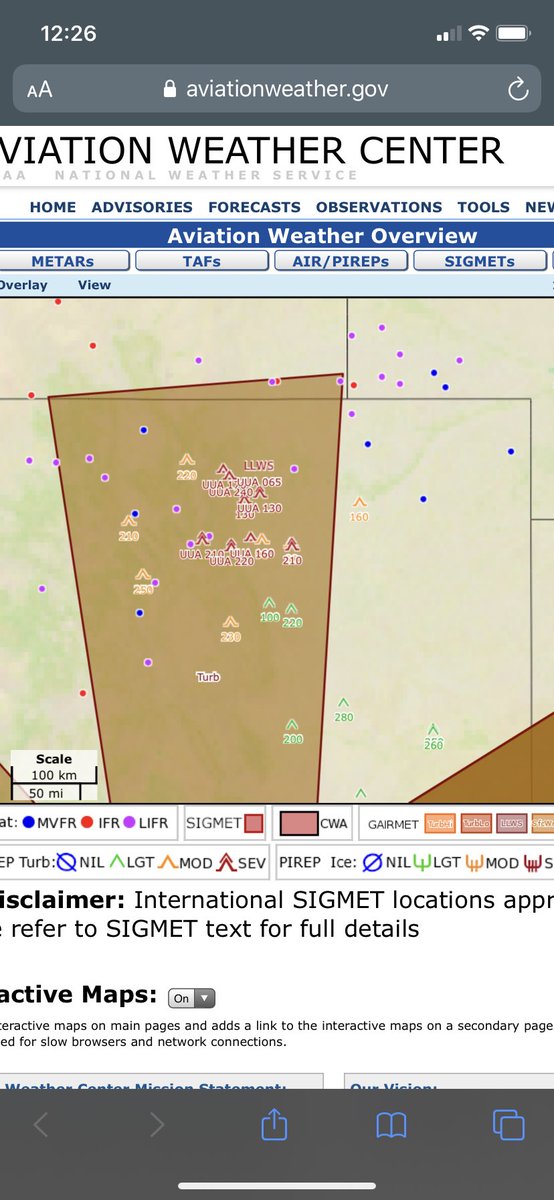The width and height of the screenshot is (554, 1200).
Task: Click the GAIRMET LLWS legend swatch
Action: pos(512,824)
